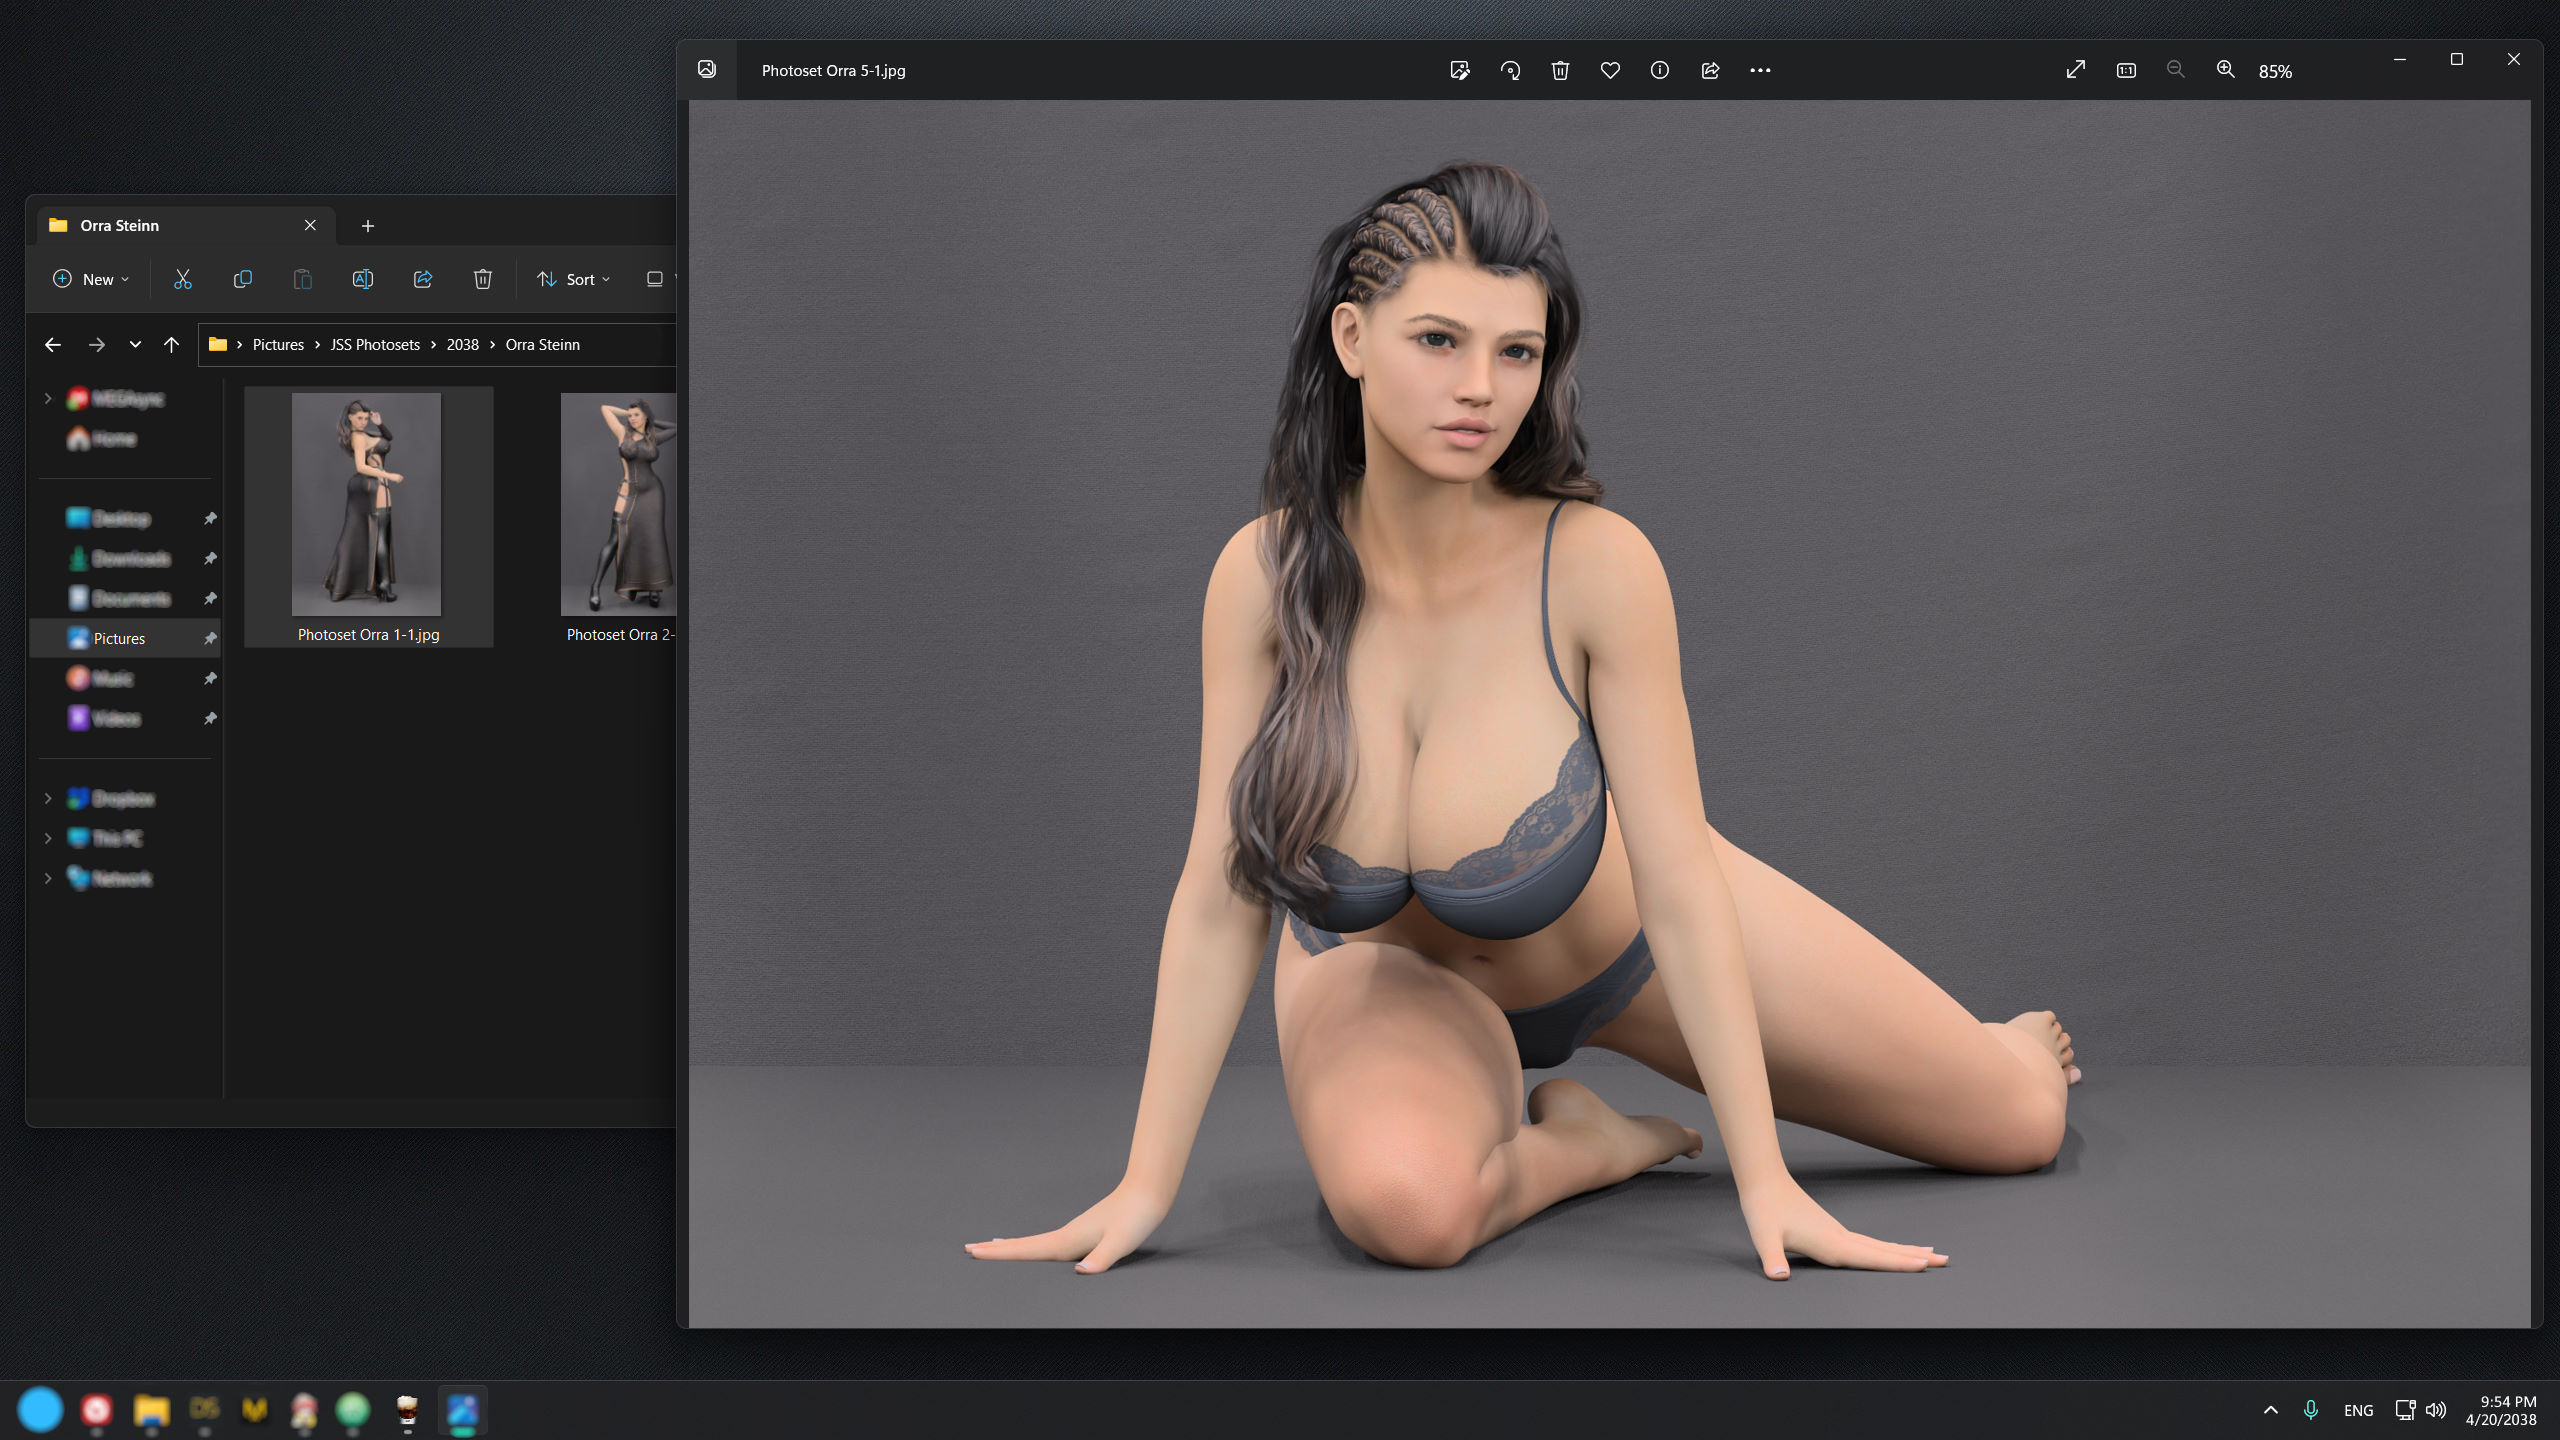The width and height of the screenshot is (2560, 1440).
Task: Expand the This PC tree item
Action: coord(47,838)
